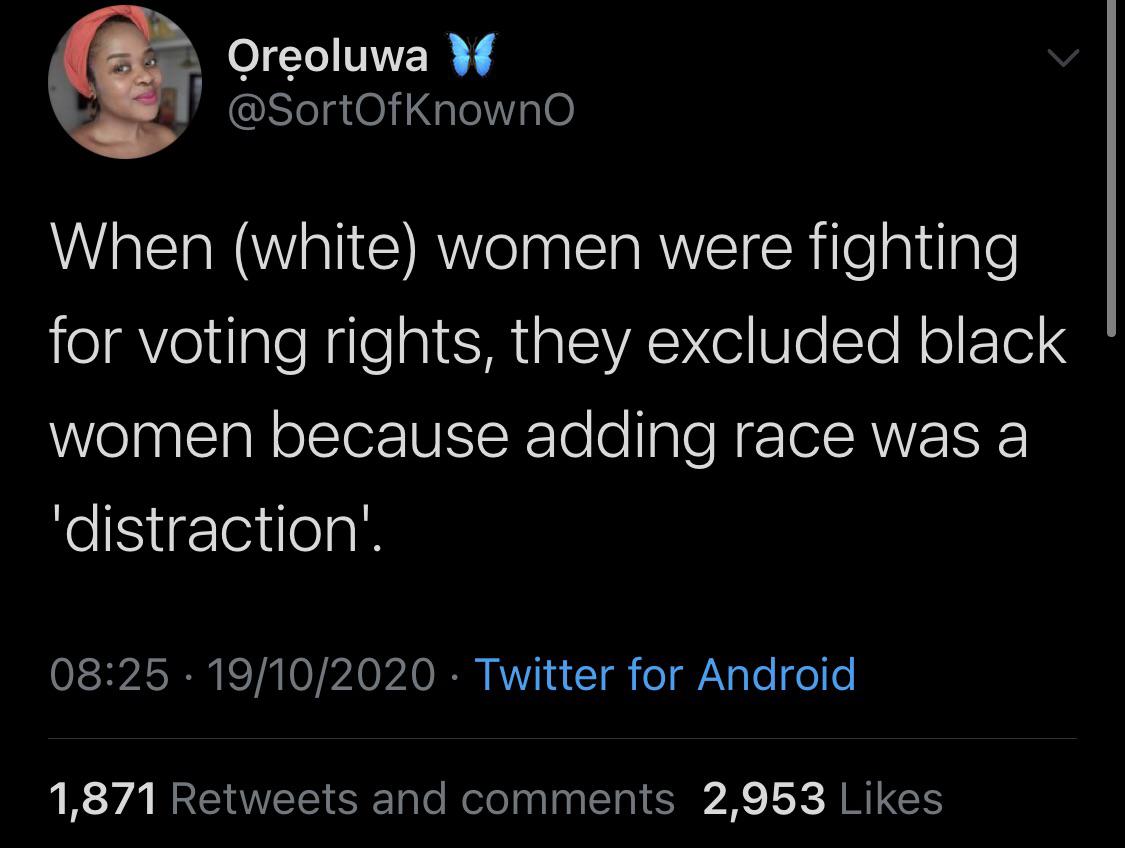Screen dimensions: 1125x848
Task: View the 1,871 retweets count
Action: (x=103, y=798)
